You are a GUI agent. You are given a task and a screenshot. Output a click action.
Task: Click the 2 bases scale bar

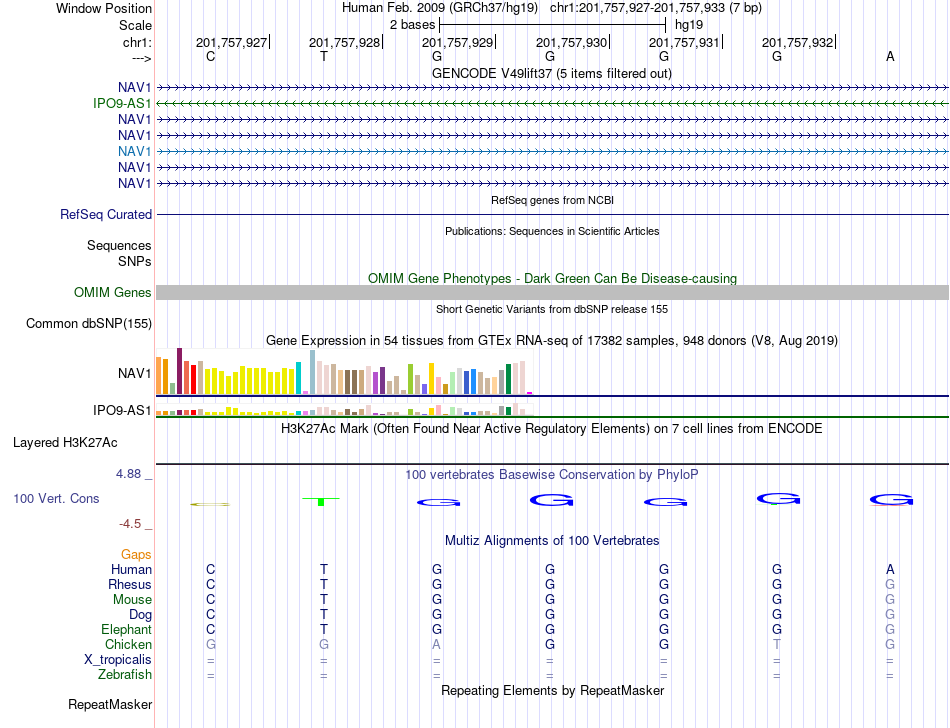[x=553, y=25]
